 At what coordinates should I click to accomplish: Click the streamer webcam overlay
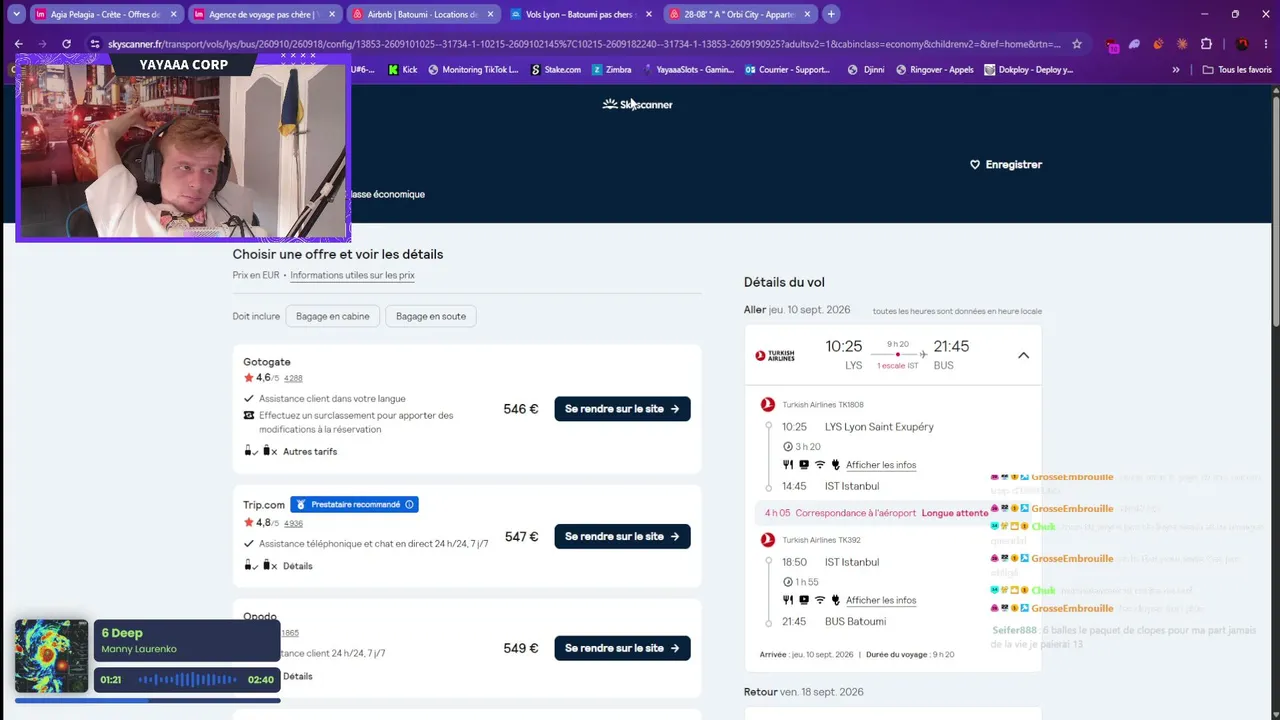183,148
